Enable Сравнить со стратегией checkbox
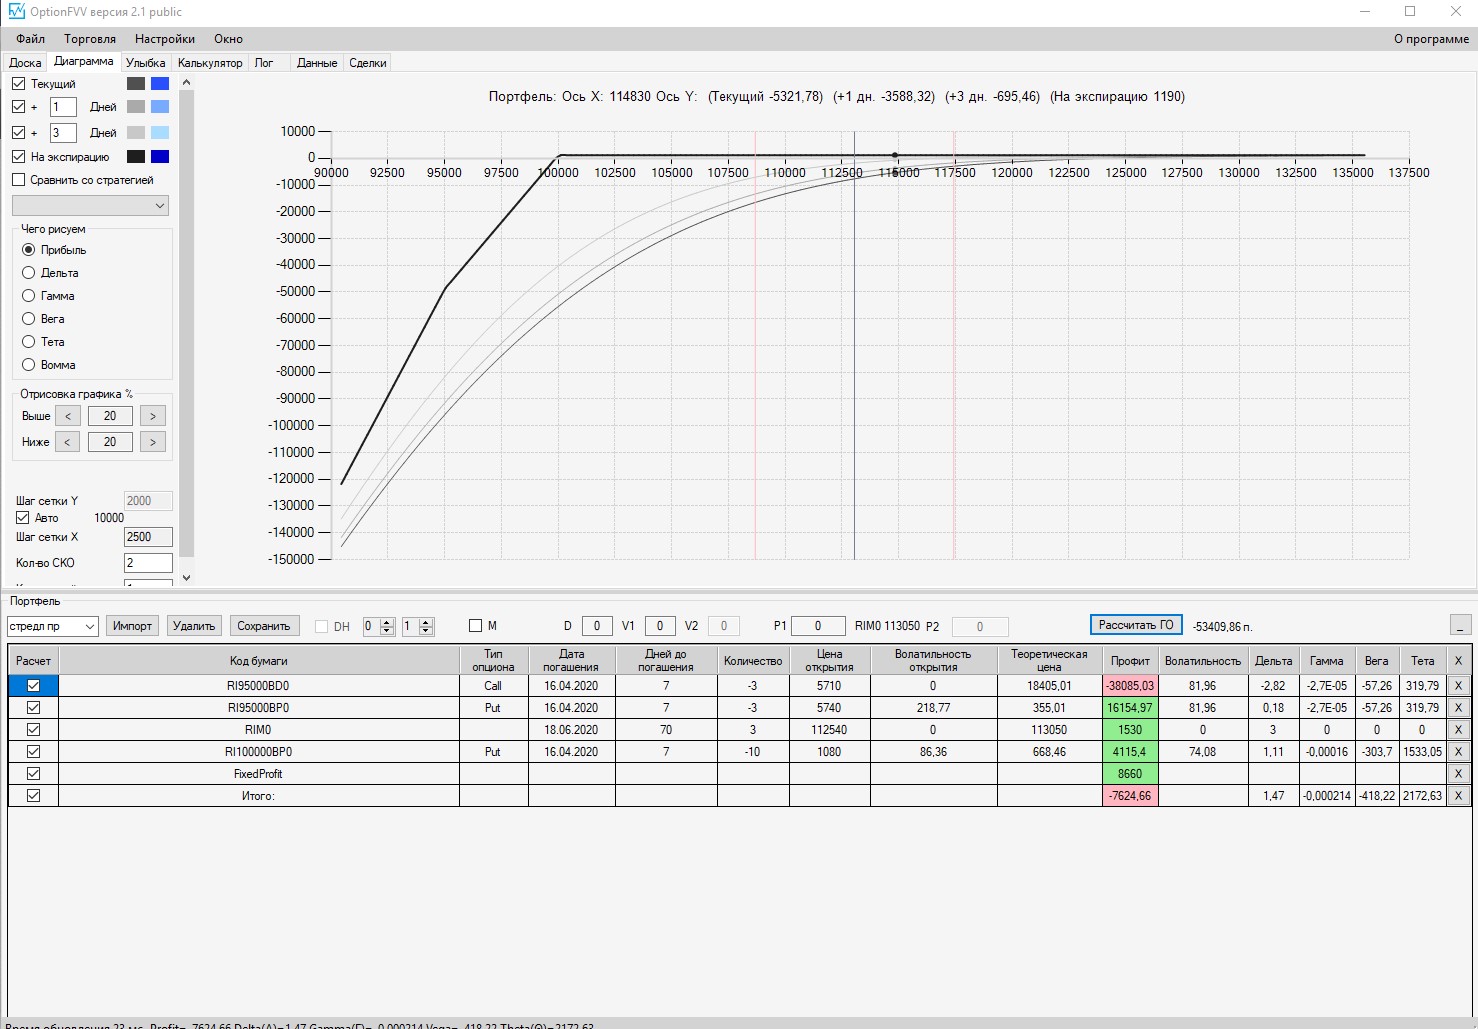 19,180
